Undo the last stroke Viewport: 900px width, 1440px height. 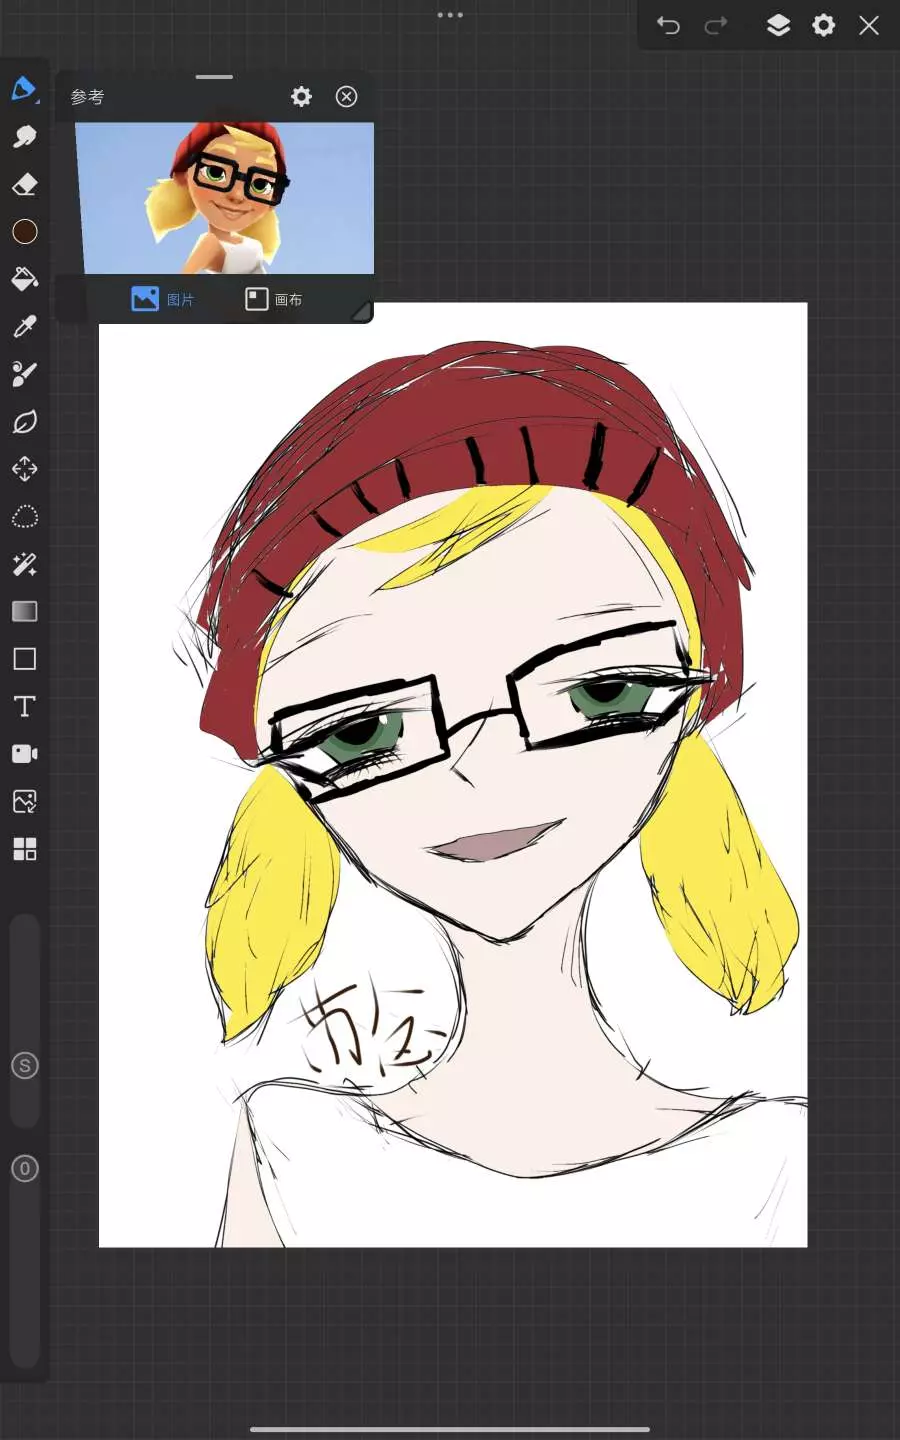coord(668,26)
